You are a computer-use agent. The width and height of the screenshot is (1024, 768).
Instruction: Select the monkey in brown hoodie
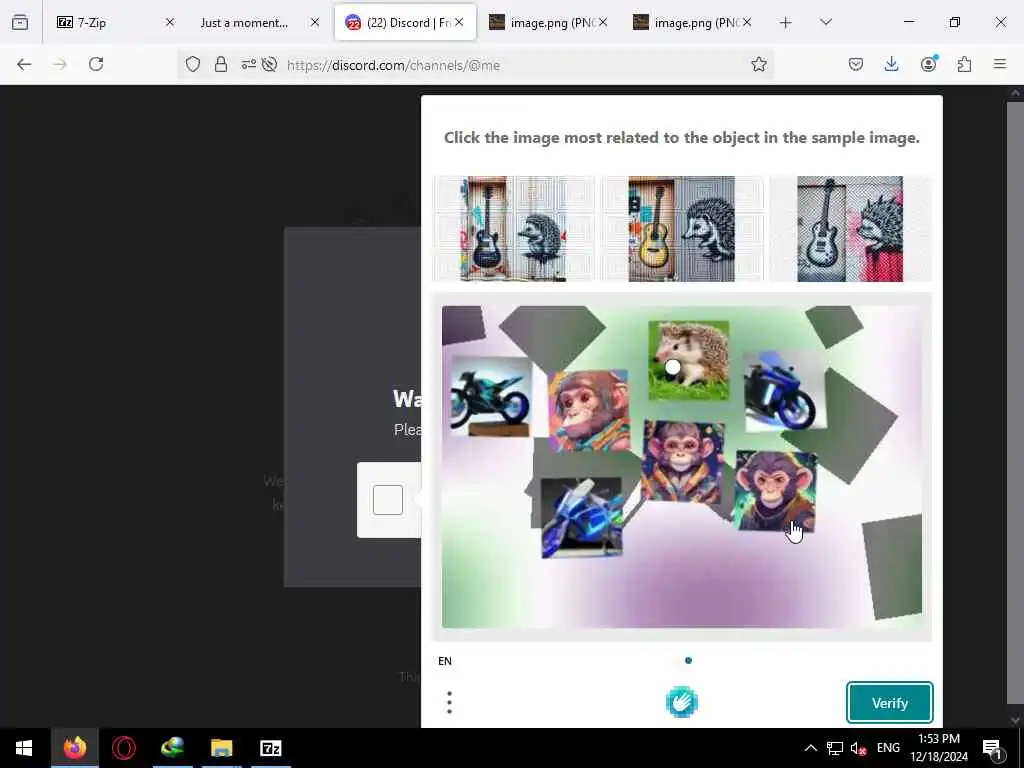(775, 491)
